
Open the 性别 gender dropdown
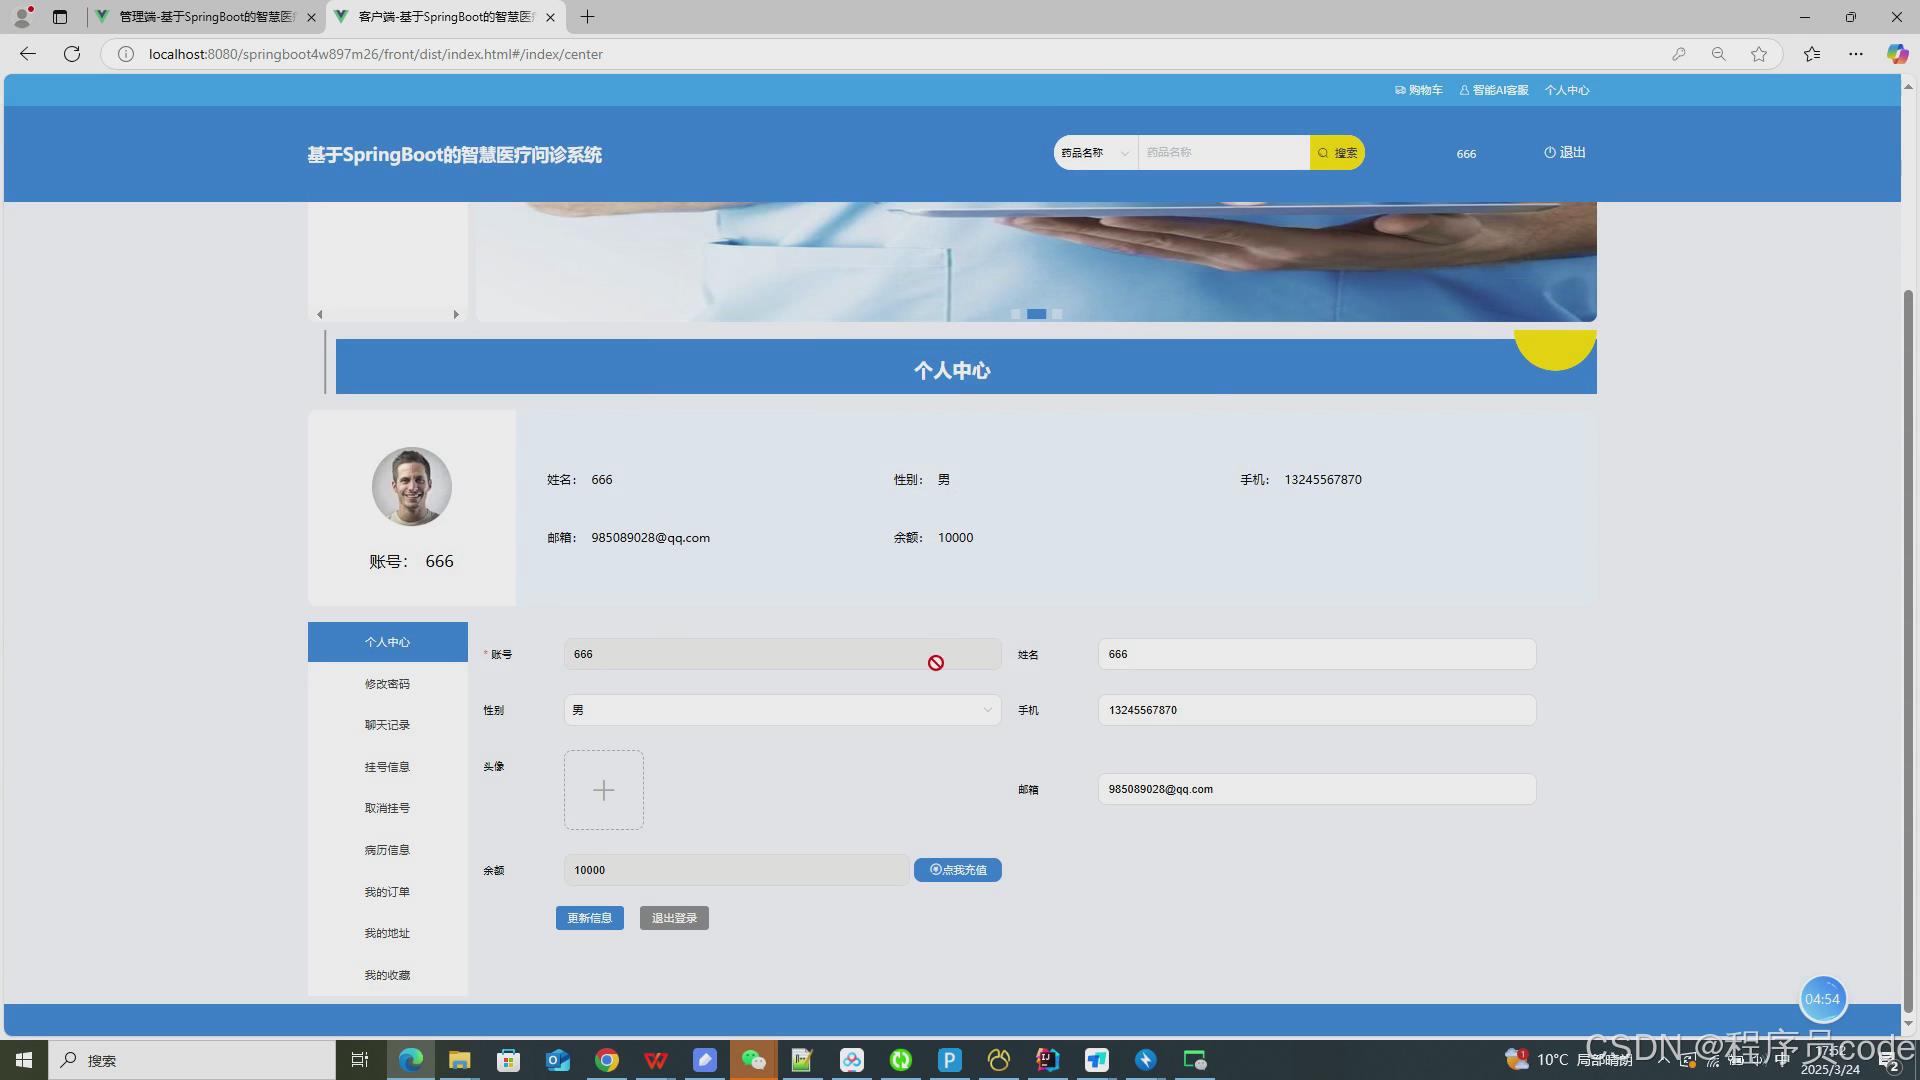point(782,710)
